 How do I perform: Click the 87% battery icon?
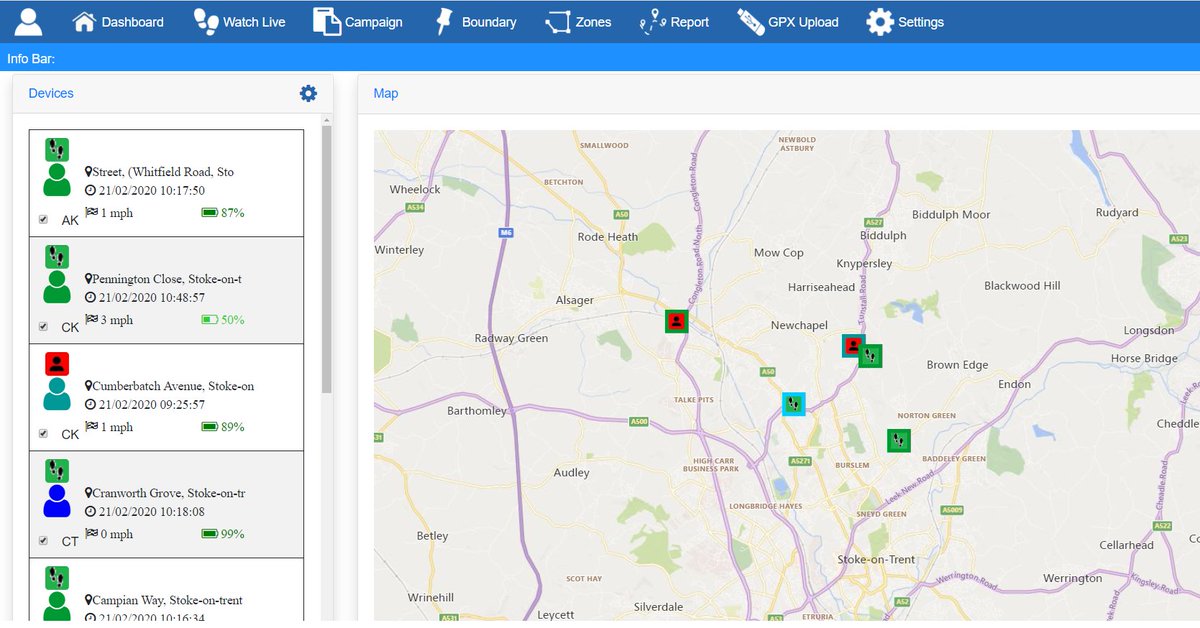coord(210,213)
